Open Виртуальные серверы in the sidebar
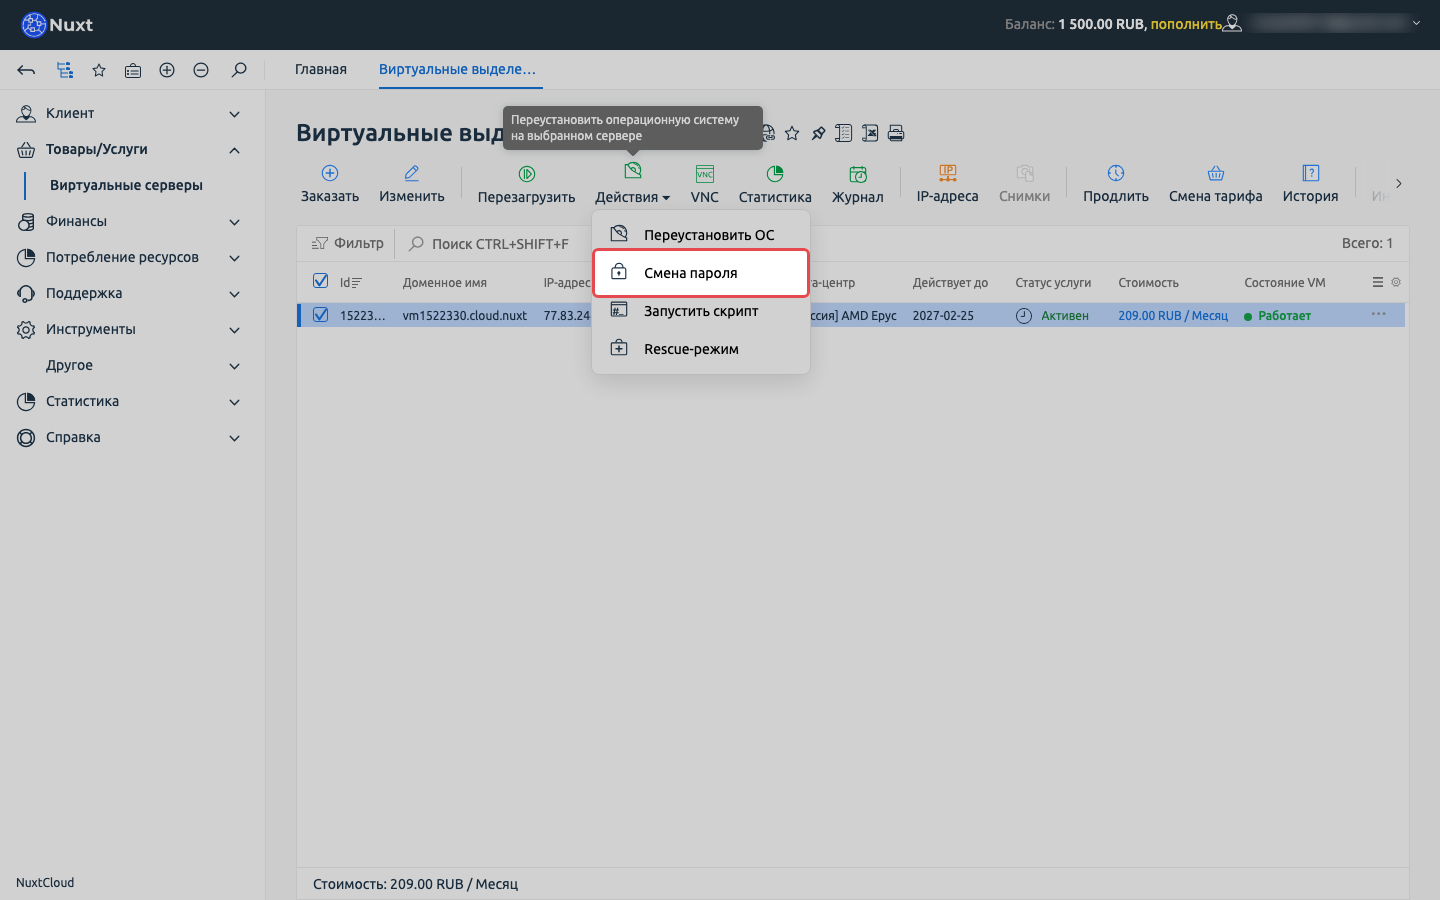 126,185
